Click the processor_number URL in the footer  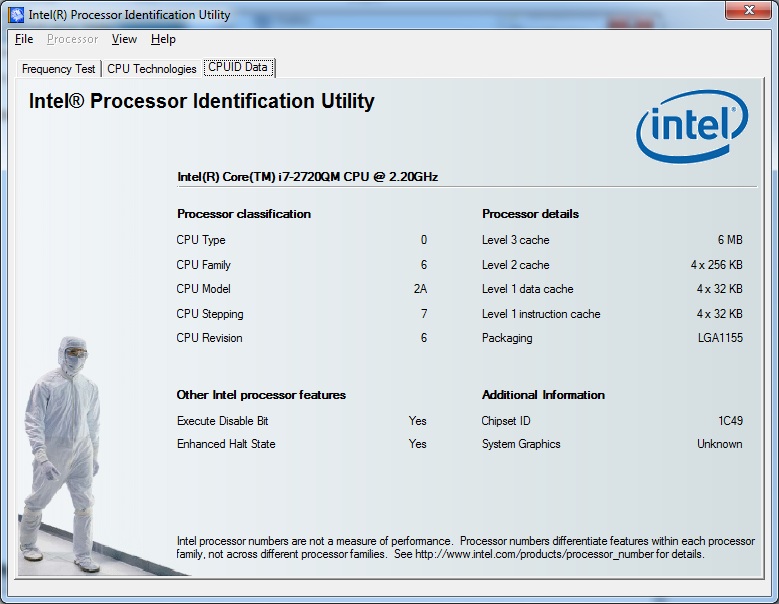(534, 554)
